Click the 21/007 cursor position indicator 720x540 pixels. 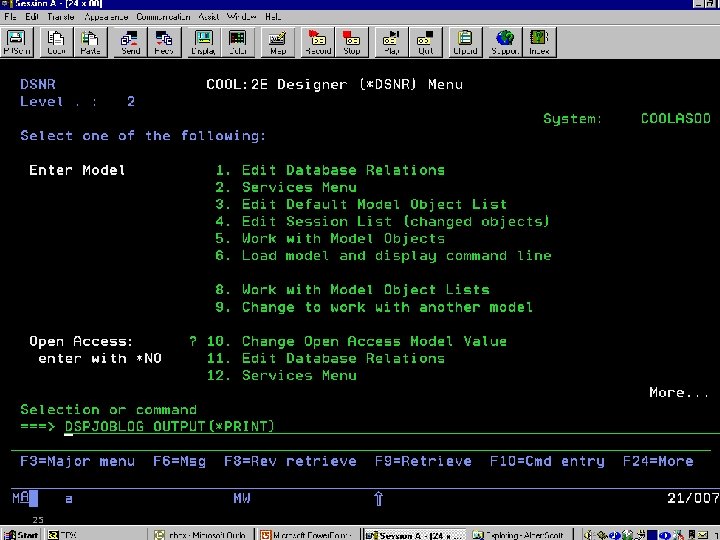[693, 498]
